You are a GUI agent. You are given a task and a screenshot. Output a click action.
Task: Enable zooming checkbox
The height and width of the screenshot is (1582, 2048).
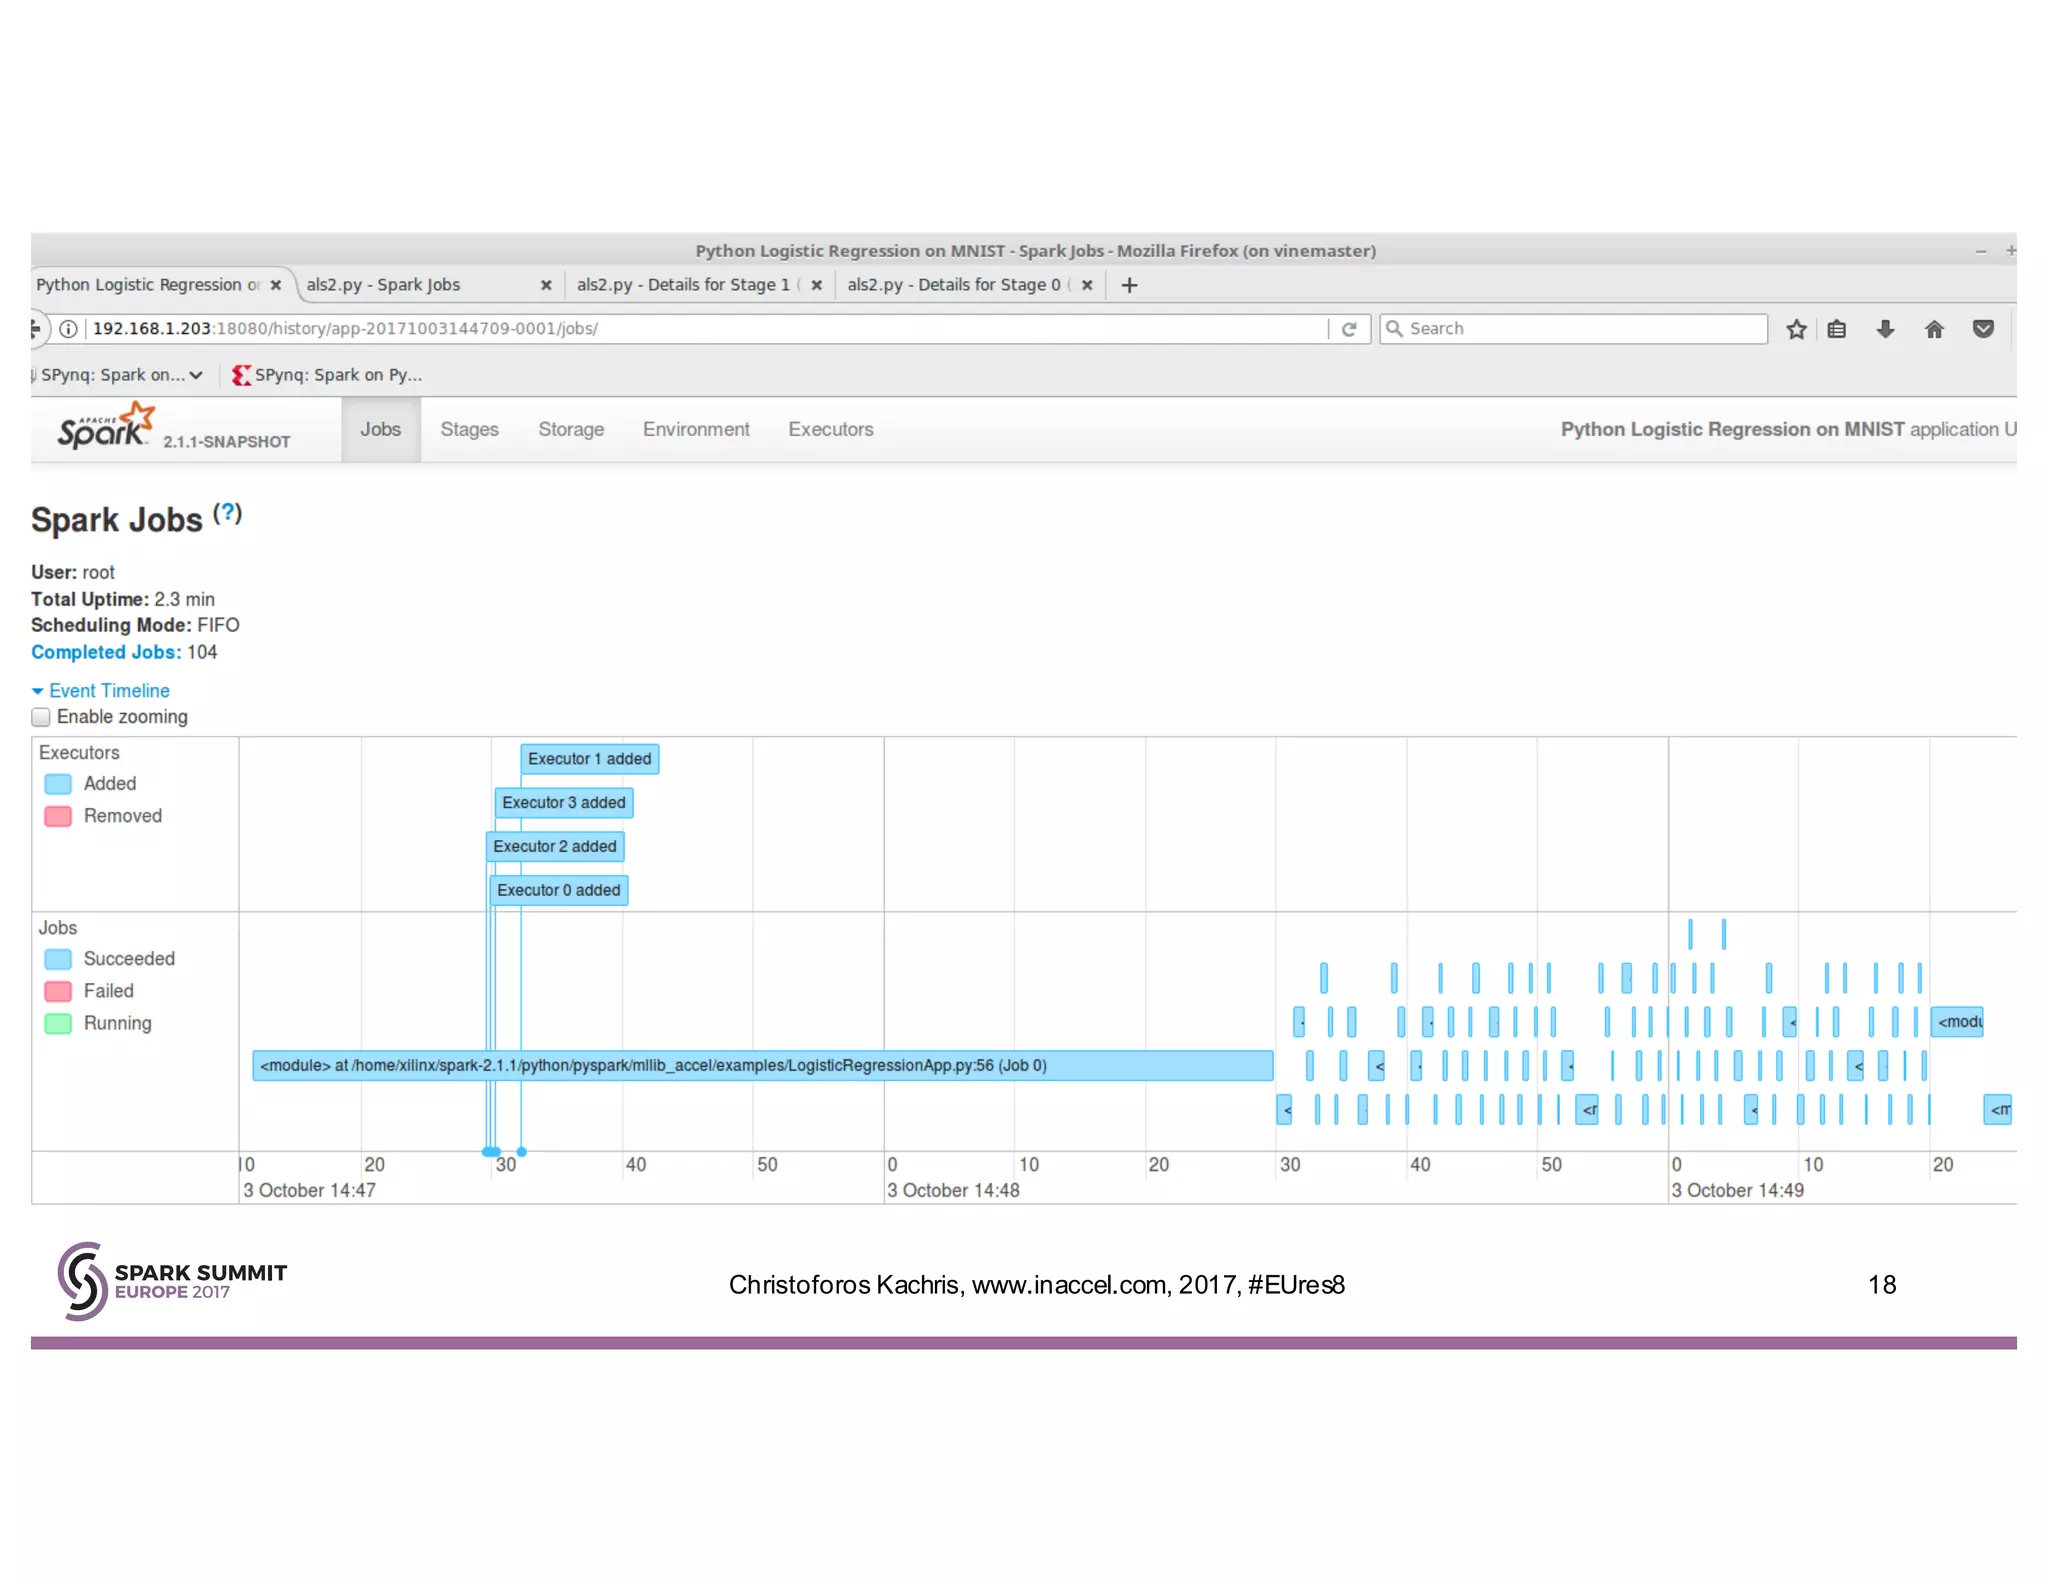point(41,717)
